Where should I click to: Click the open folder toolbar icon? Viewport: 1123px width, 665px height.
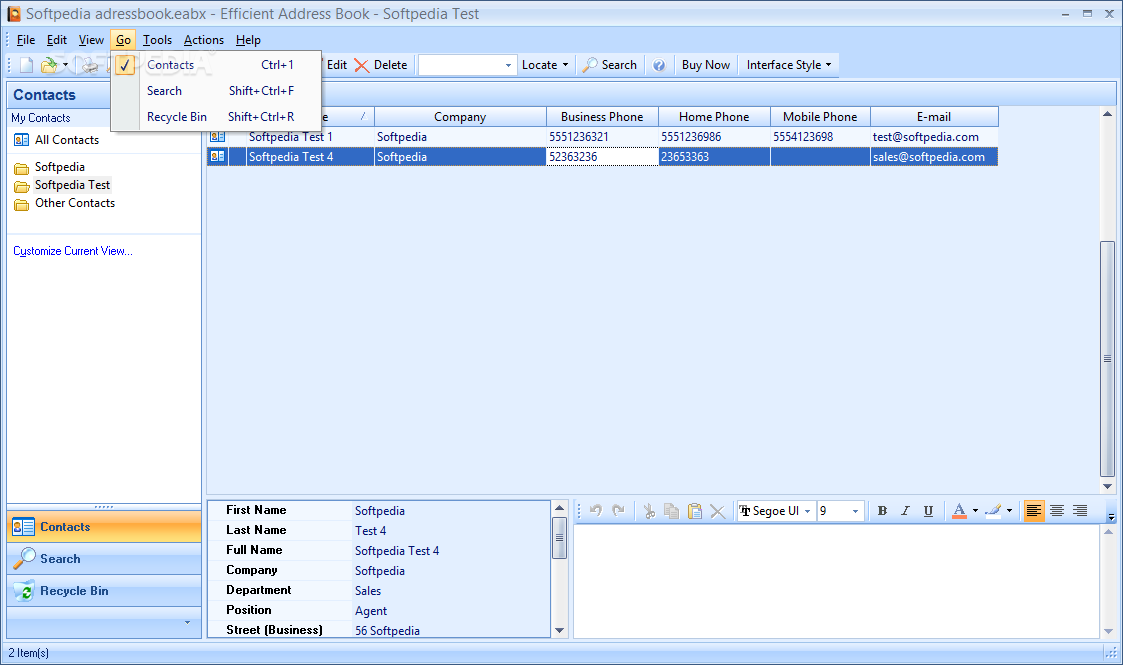49,65
